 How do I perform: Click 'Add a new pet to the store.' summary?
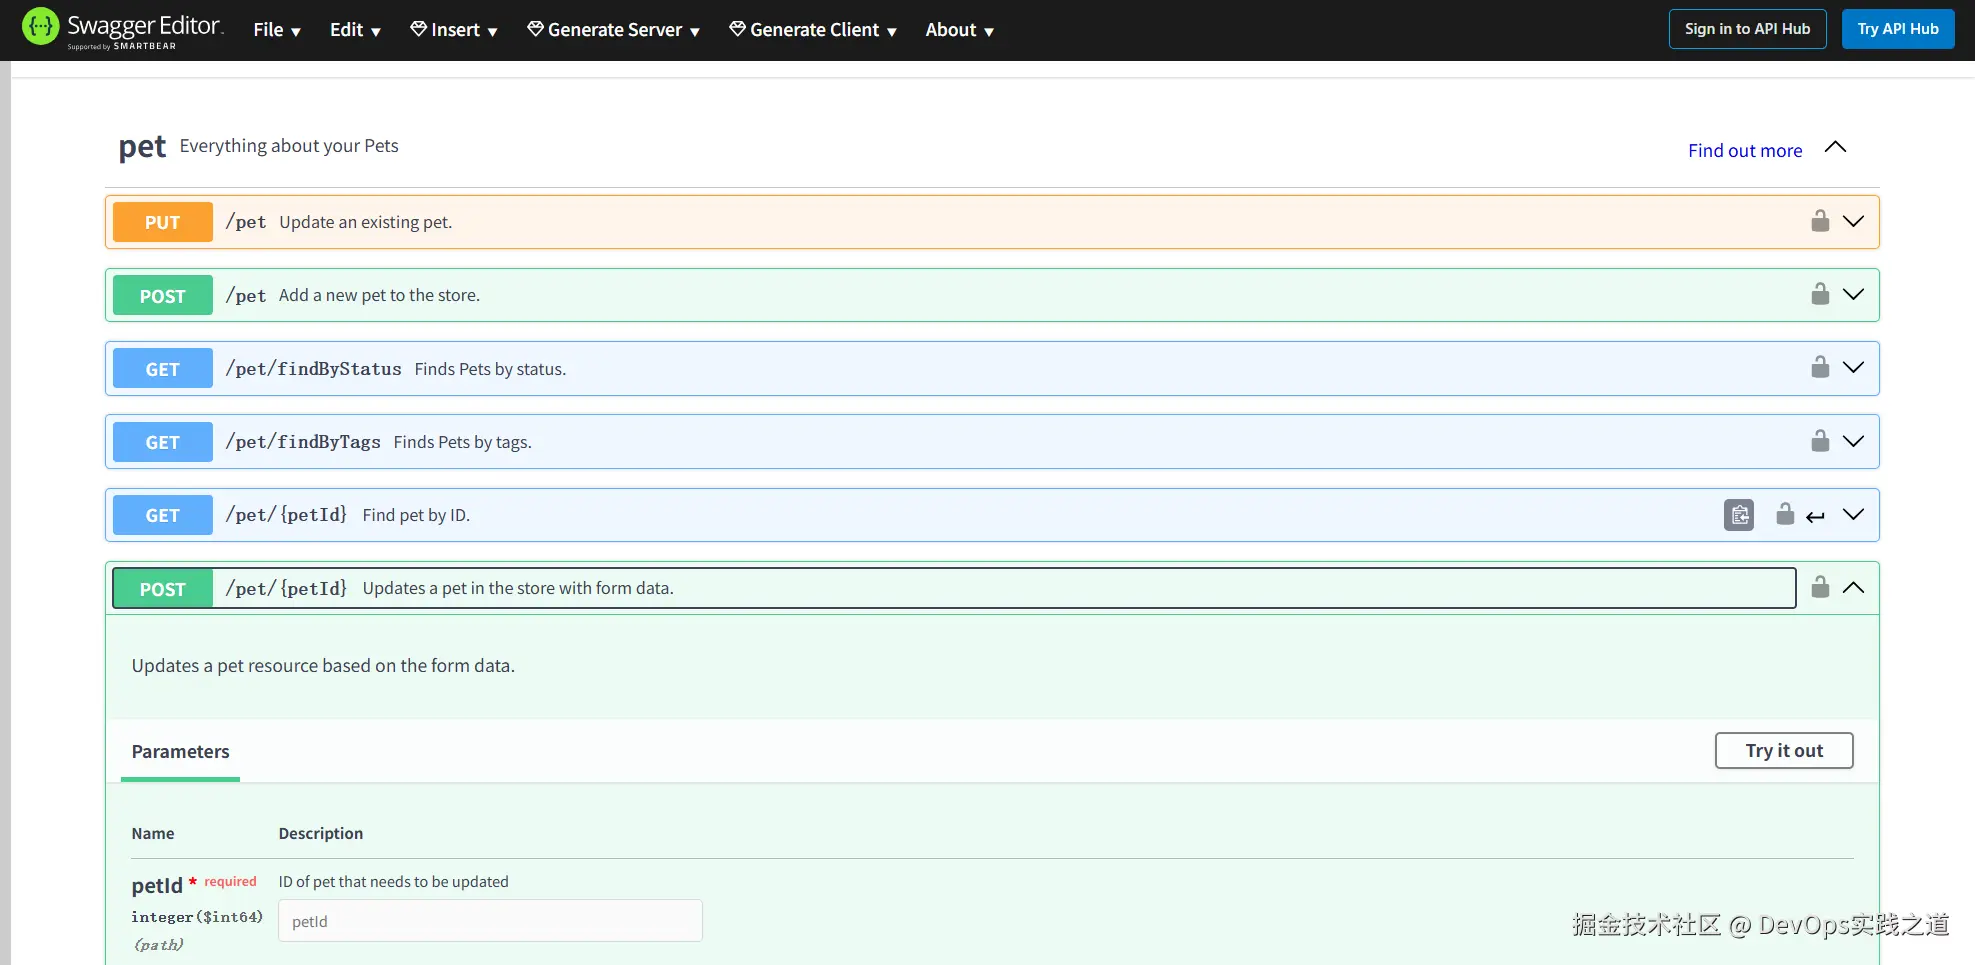[379, 295]
